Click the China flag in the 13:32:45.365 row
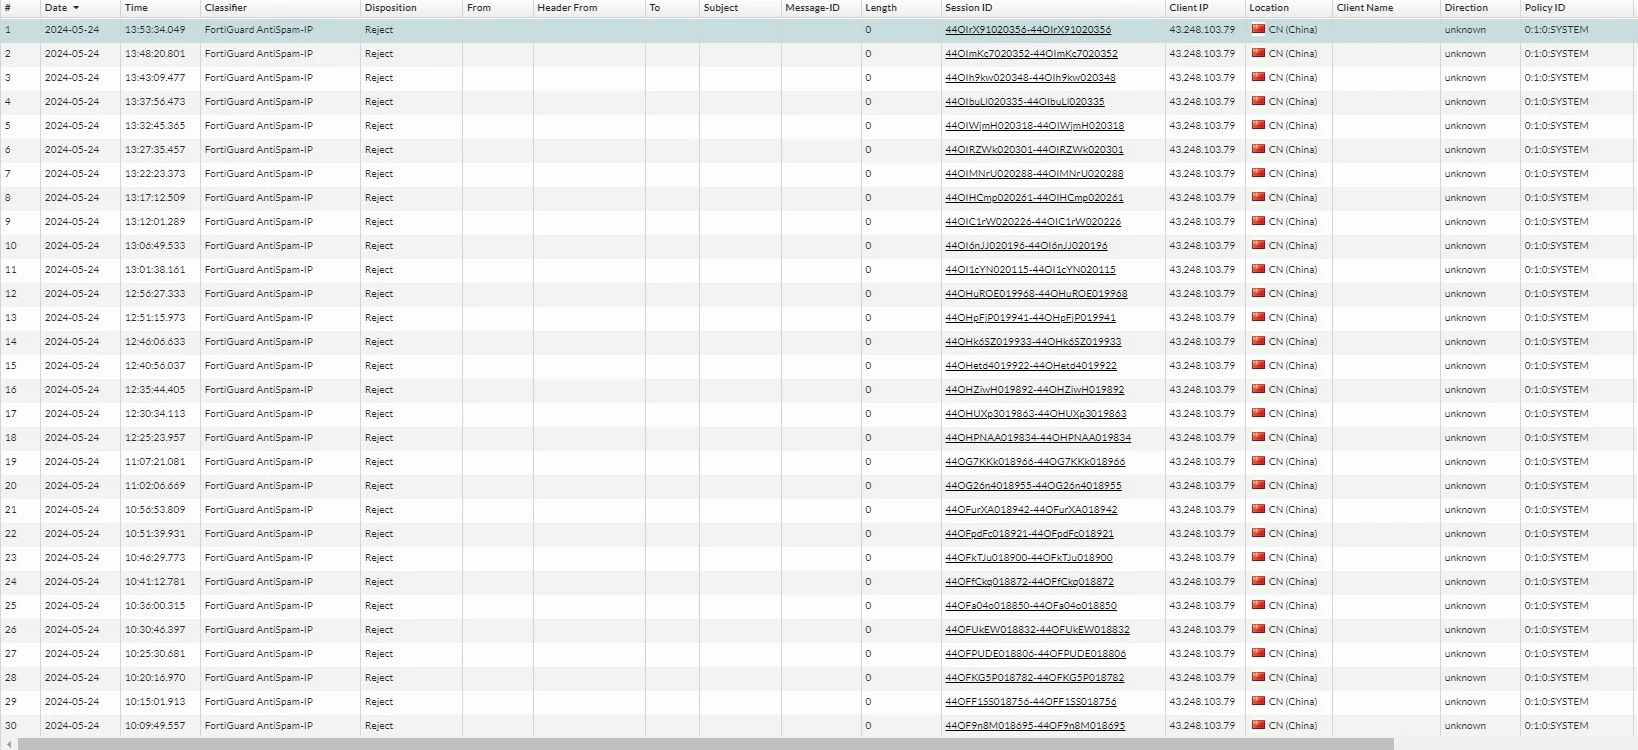Screen dimensions: 1638x750 coord(1258,125)
